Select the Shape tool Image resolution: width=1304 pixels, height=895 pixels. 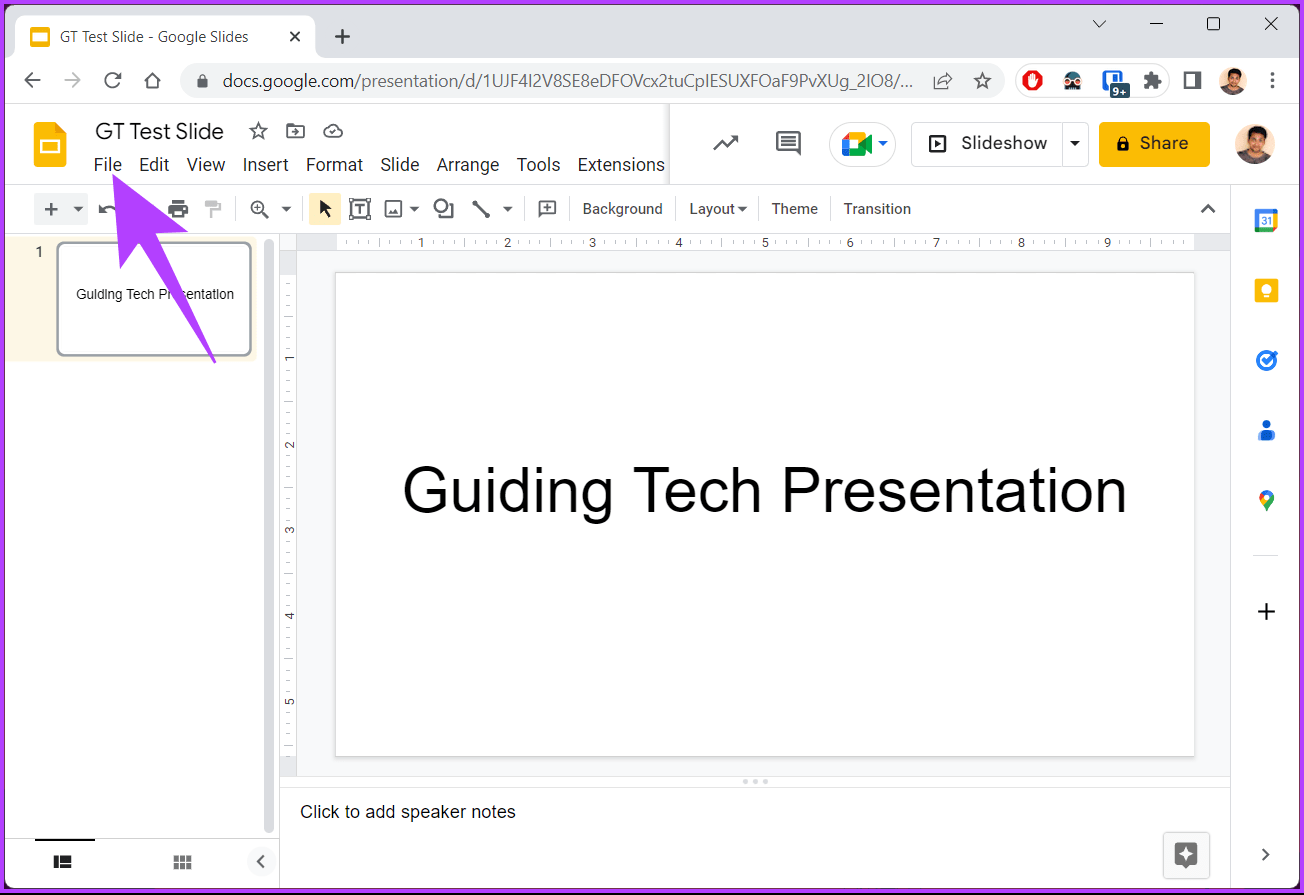click(443, 208)
